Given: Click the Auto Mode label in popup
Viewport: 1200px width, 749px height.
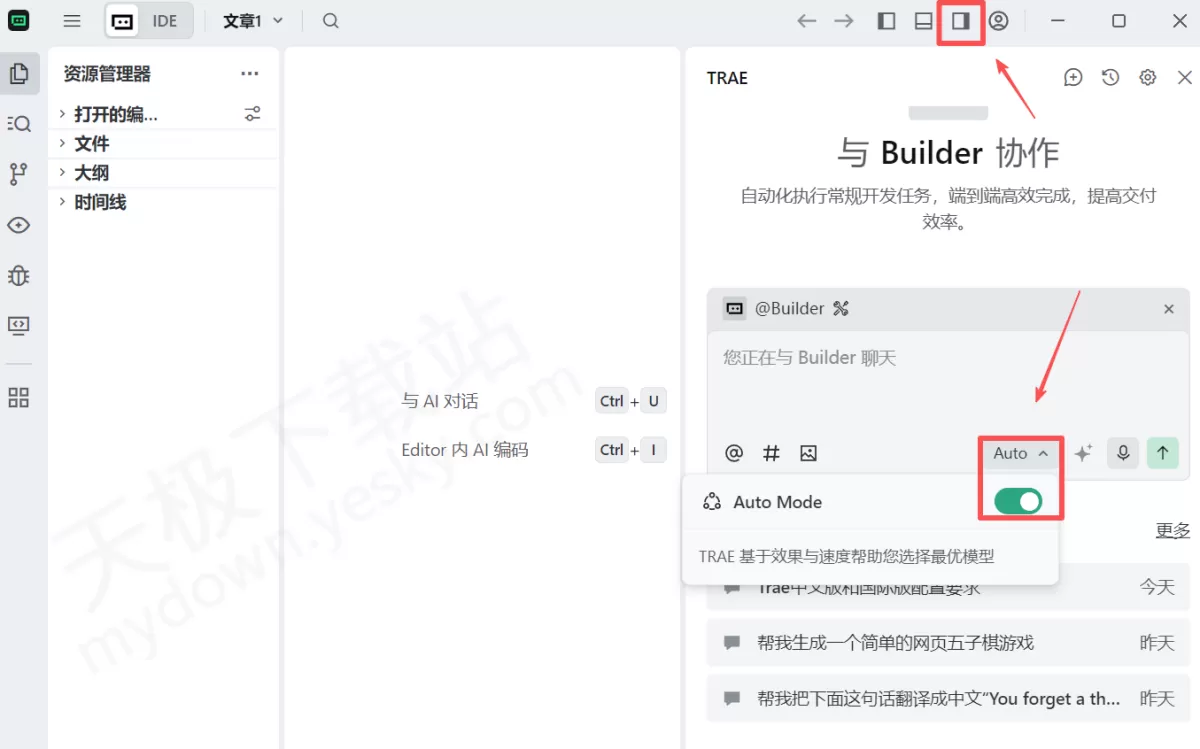Looking at the screenshot, I should pos(777,502).
